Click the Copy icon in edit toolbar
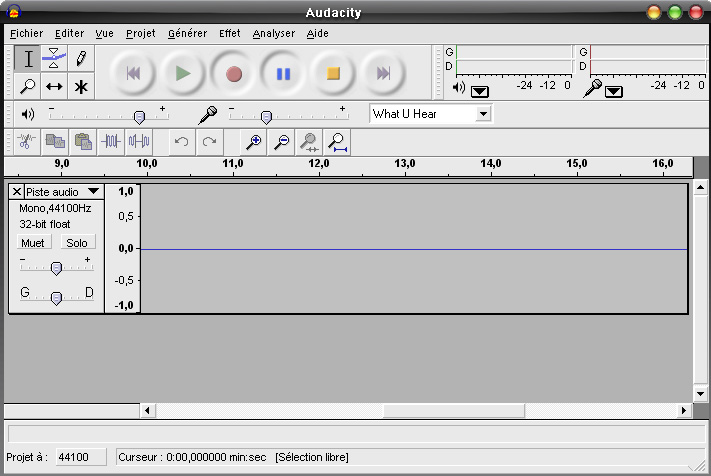Image resolution: width=711 pixels, height=476 pixels. click(x=55, y=142)
